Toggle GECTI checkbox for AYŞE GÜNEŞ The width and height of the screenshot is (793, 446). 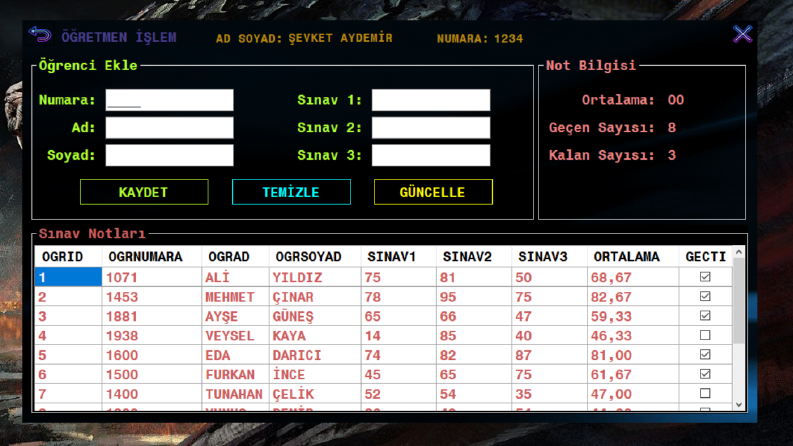(x=705, y=316)
